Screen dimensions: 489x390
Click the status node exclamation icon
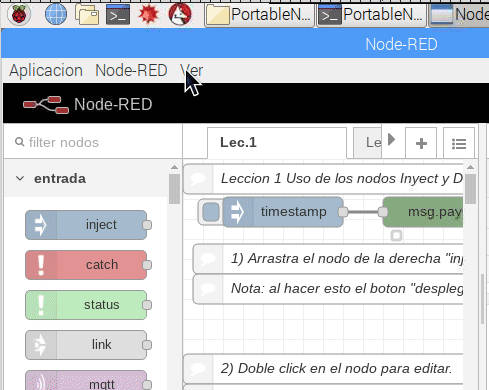(41, 305)
